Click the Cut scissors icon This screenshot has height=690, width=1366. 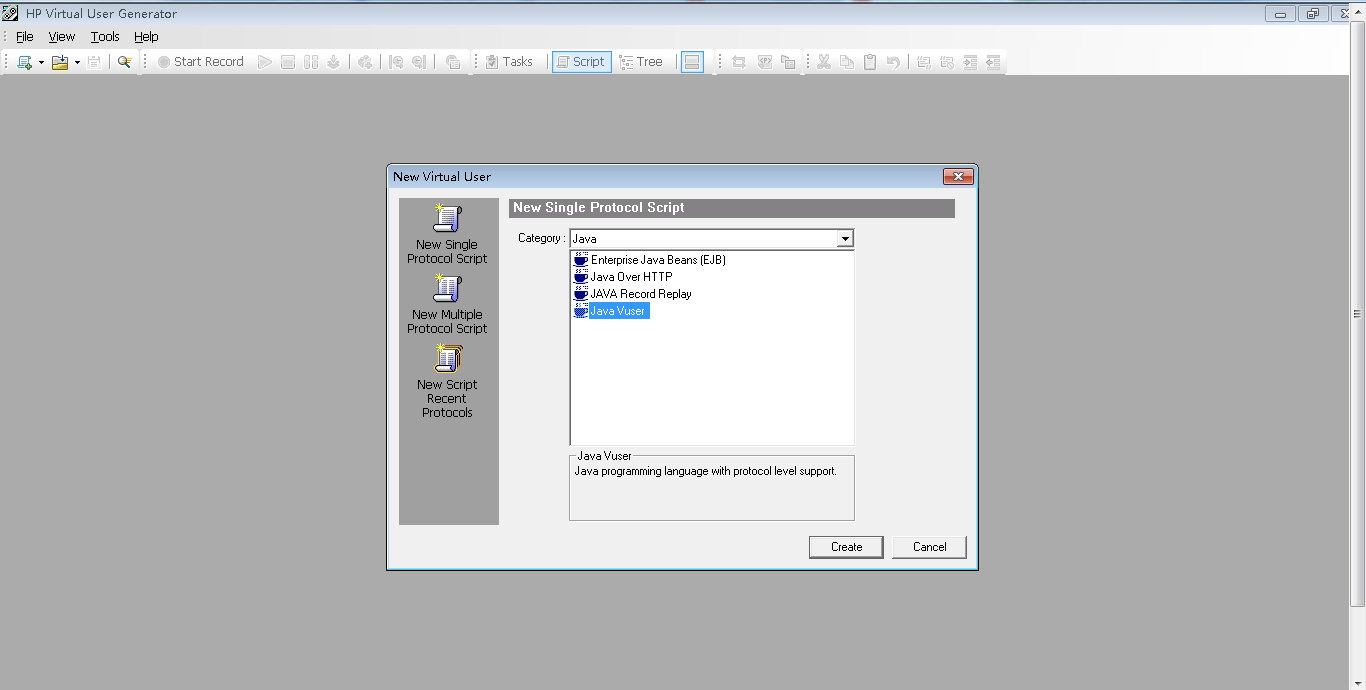[x=824, y=62]
